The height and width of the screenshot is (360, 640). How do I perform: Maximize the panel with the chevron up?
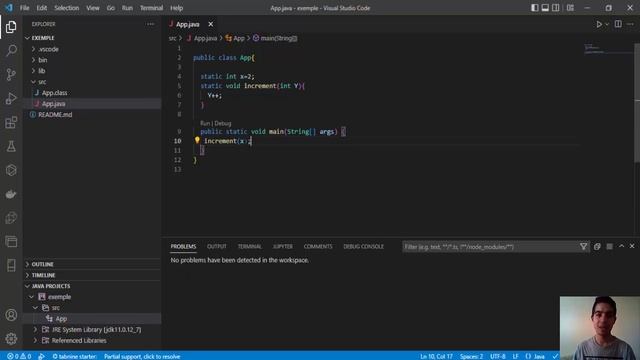pyautogui.click(x=621, y=246)
